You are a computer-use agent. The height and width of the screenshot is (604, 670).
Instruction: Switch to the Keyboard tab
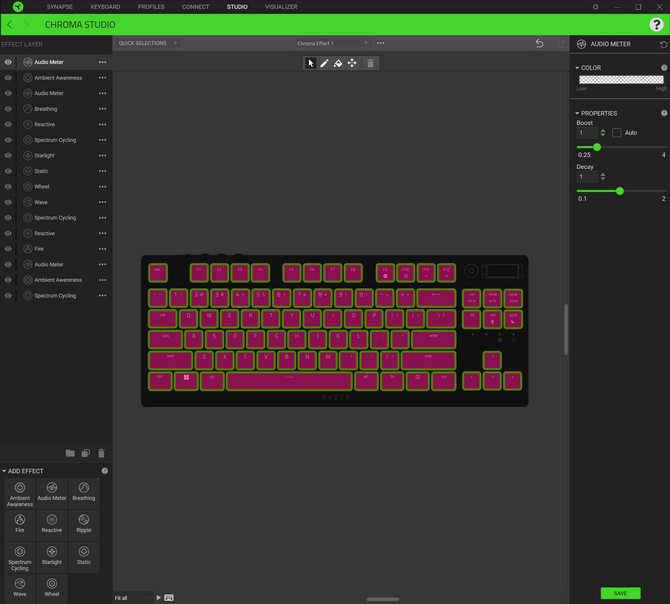[105, 7]
